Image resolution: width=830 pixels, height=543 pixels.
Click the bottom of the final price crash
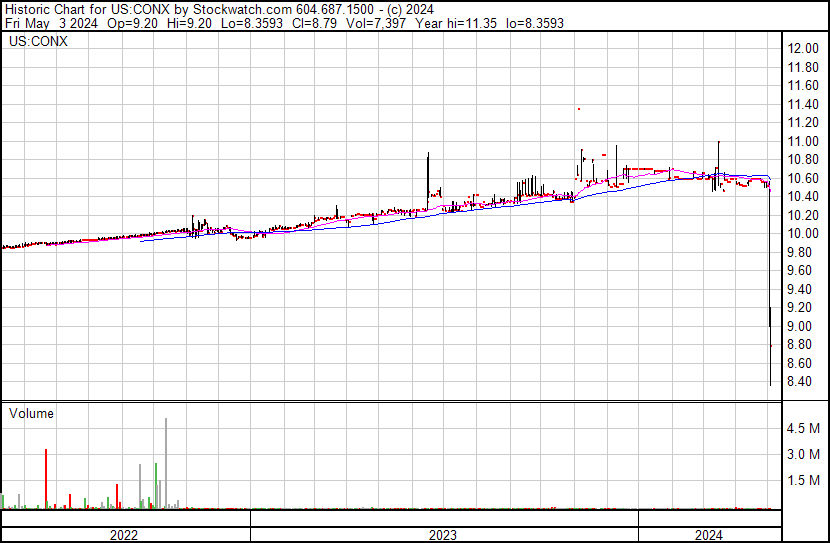[770, 383]
